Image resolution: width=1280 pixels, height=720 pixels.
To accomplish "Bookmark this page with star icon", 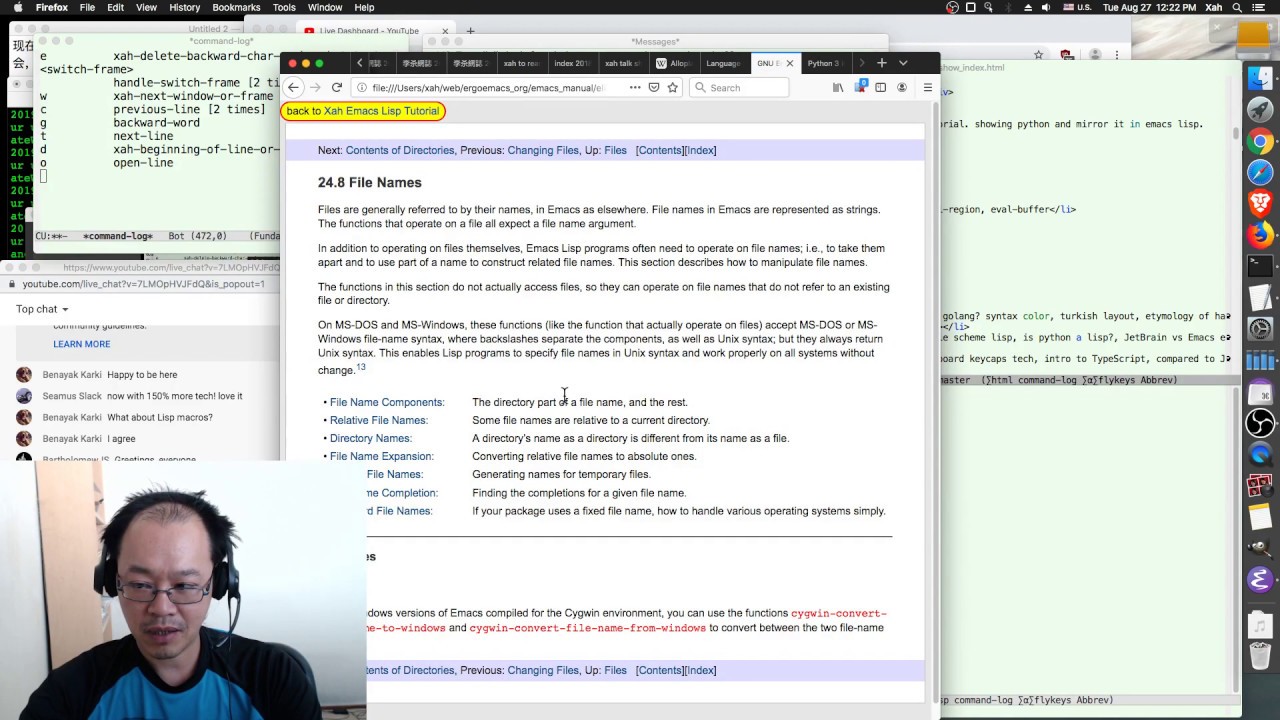I will coord(673,87).
